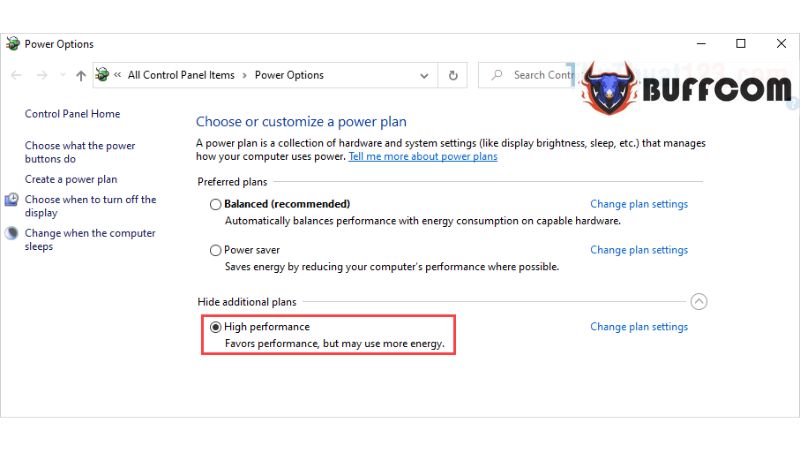Viewport: 800px width, 450px height.
Task: Open Create a power plan link
Action: click(x=71, y=179)
